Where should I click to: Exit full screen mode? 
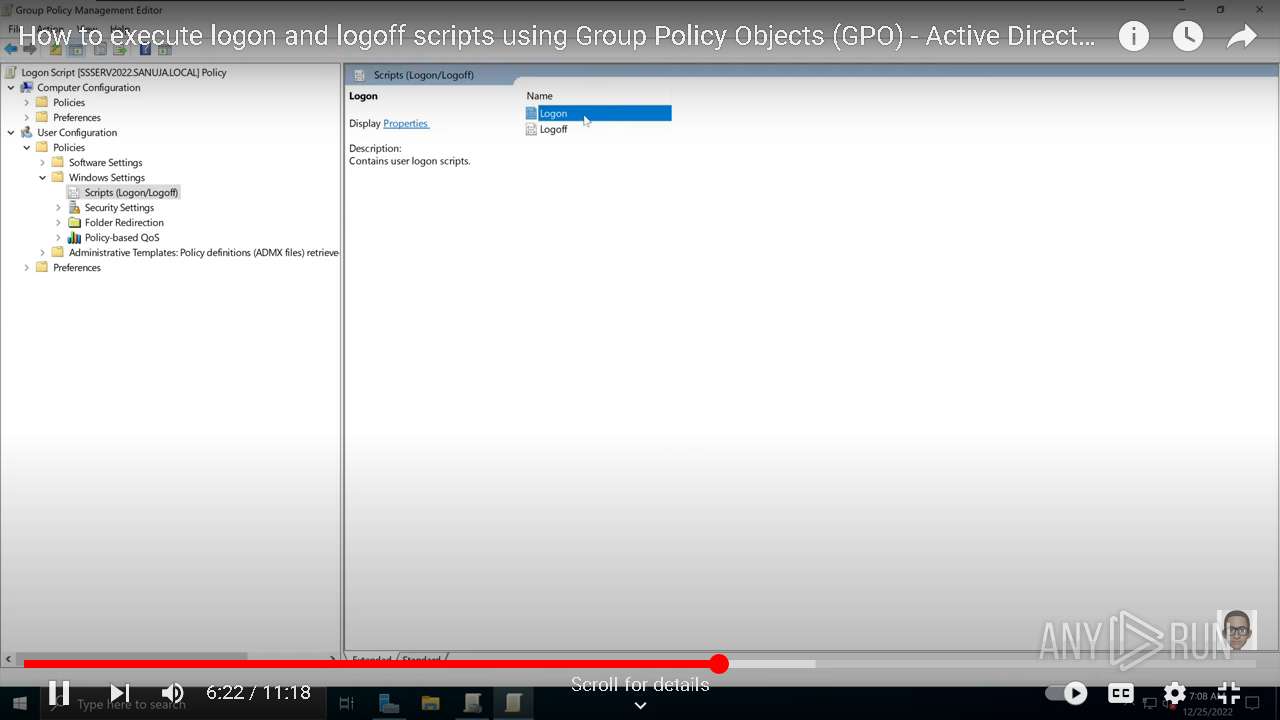pos(1229,693)
